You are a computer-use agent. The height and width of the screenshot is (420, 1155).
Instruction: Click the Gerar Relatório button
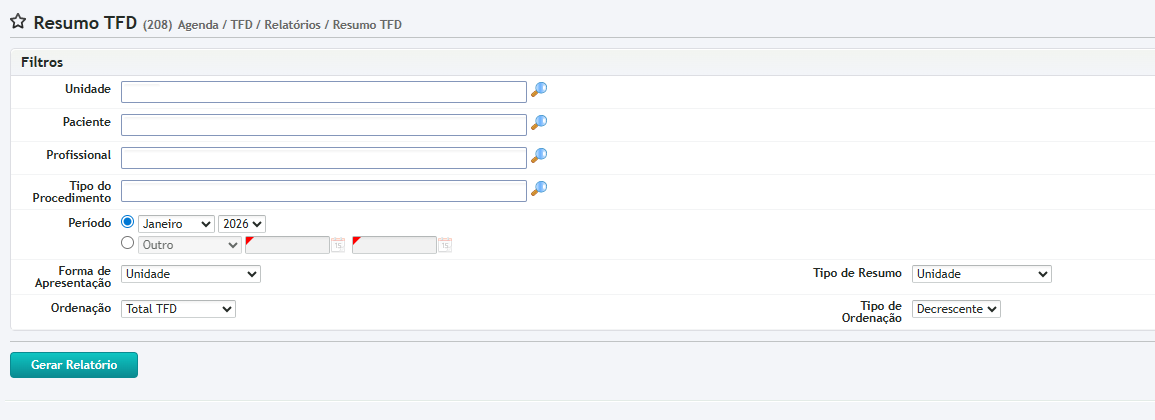(x=74, y=365)
